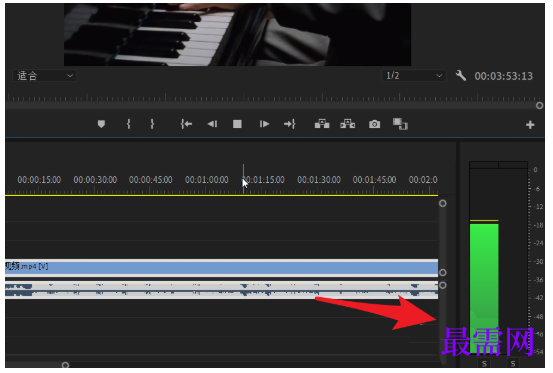Click the video track upper scroll handle
The image size is (553, 373).
coord(443,203)
